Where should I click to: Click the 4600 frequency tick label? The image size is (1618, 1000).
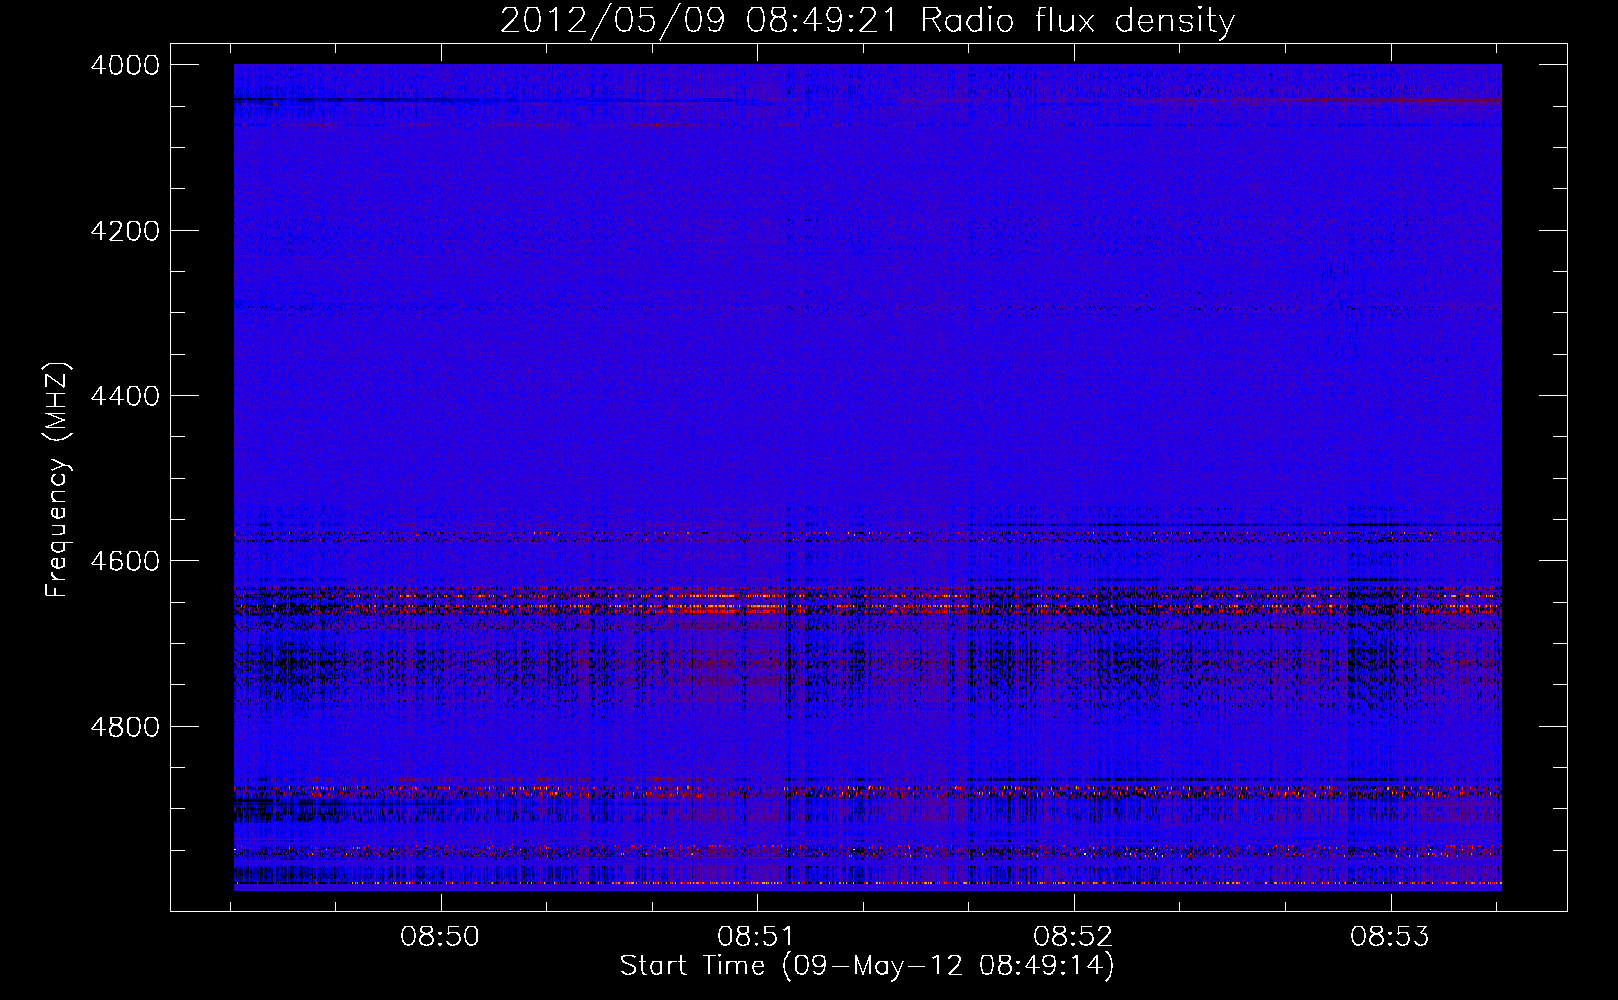[125, 561]
